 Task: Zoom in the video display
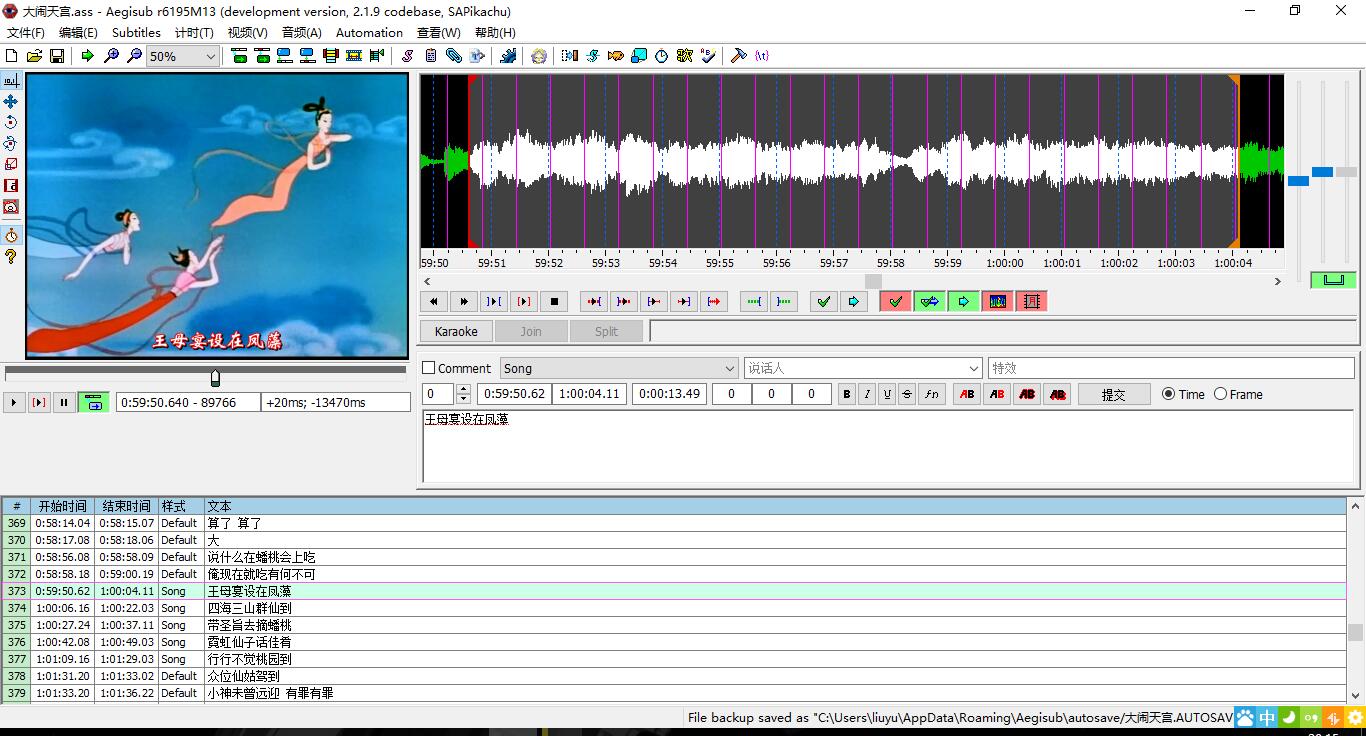coord(111,56)
